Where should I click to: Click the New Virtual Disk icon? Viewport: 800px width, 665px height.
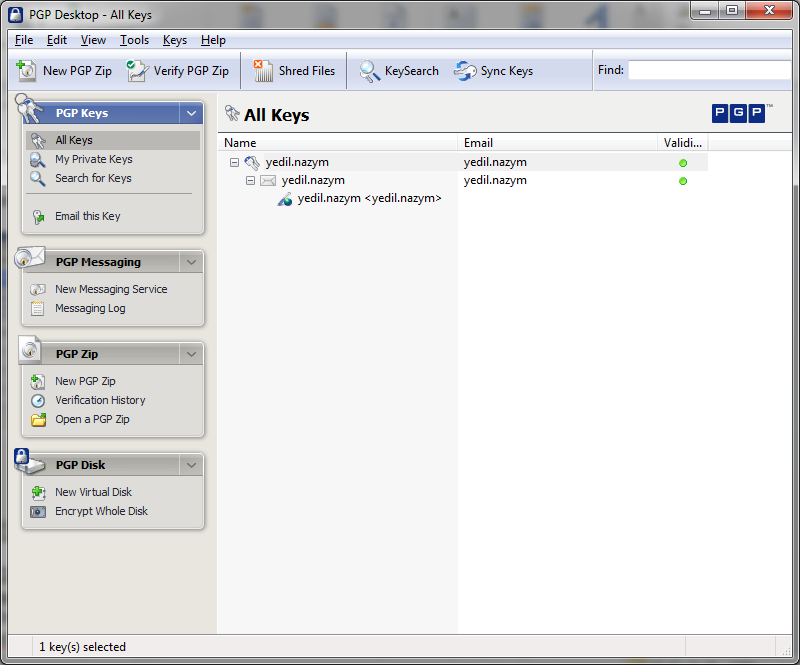[38, 492]
